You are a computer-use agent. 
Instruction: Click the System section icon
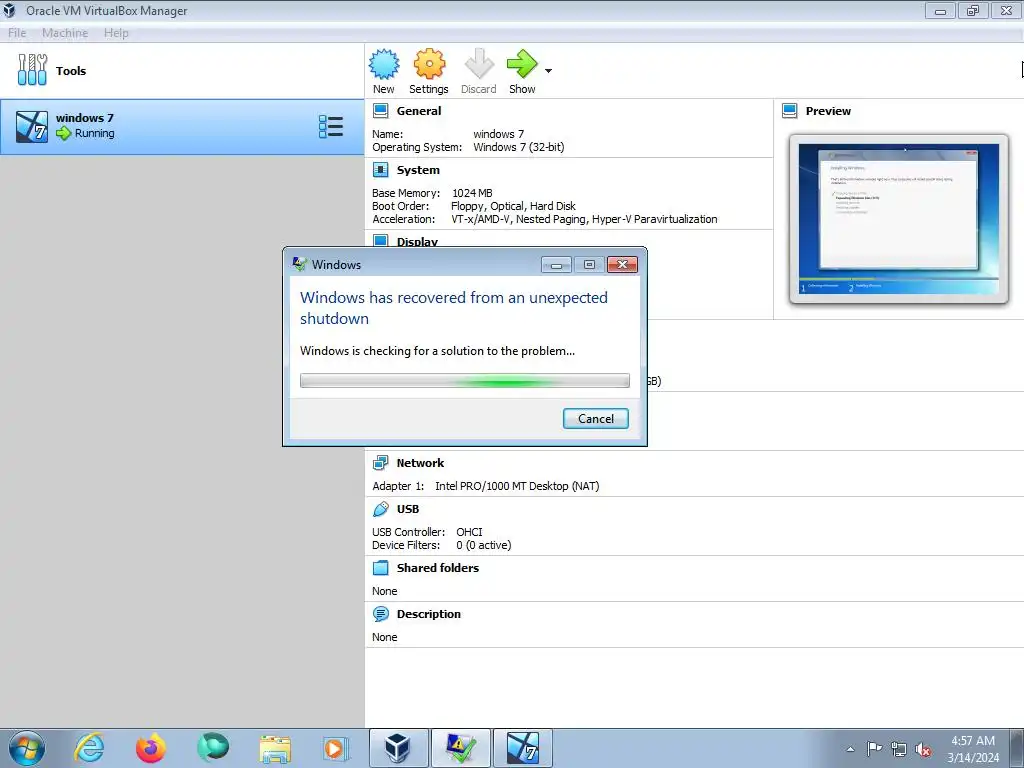[x=380, y=170]
